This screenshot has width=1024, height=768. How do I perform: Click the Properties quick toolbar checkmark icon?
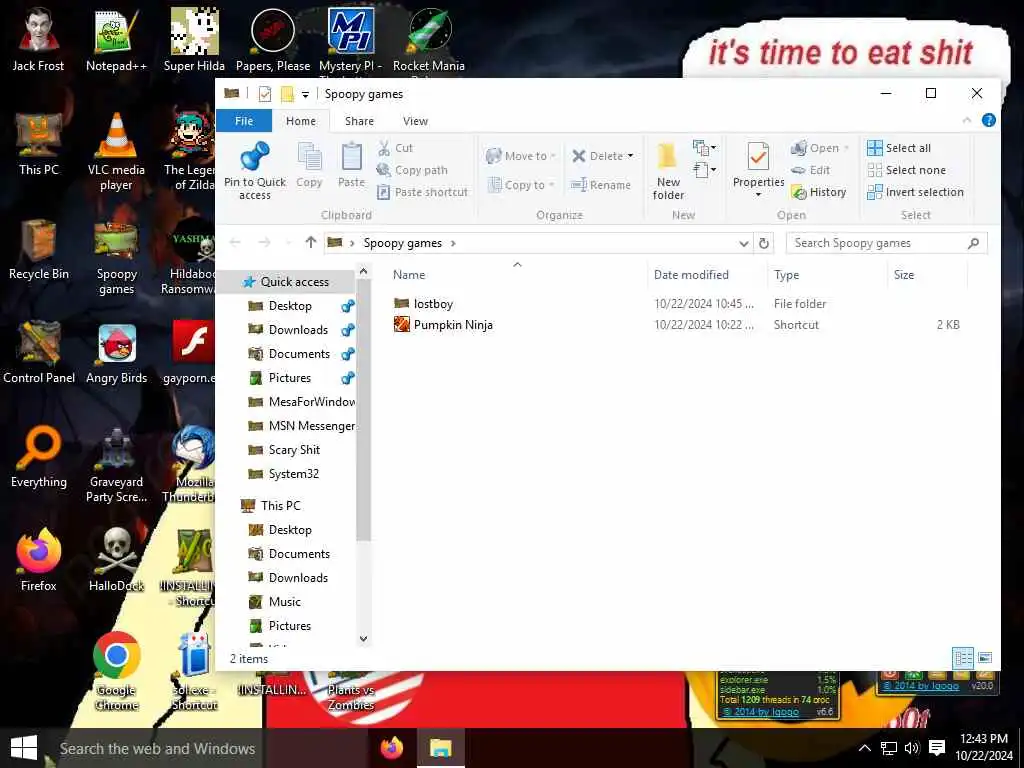click(264, 94)
